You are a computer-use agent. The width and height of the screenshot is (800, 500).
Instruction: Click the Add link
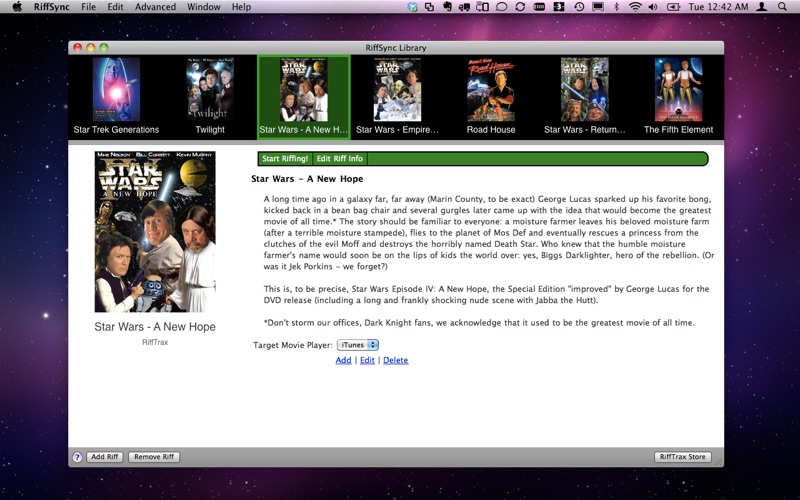point(343,360)
